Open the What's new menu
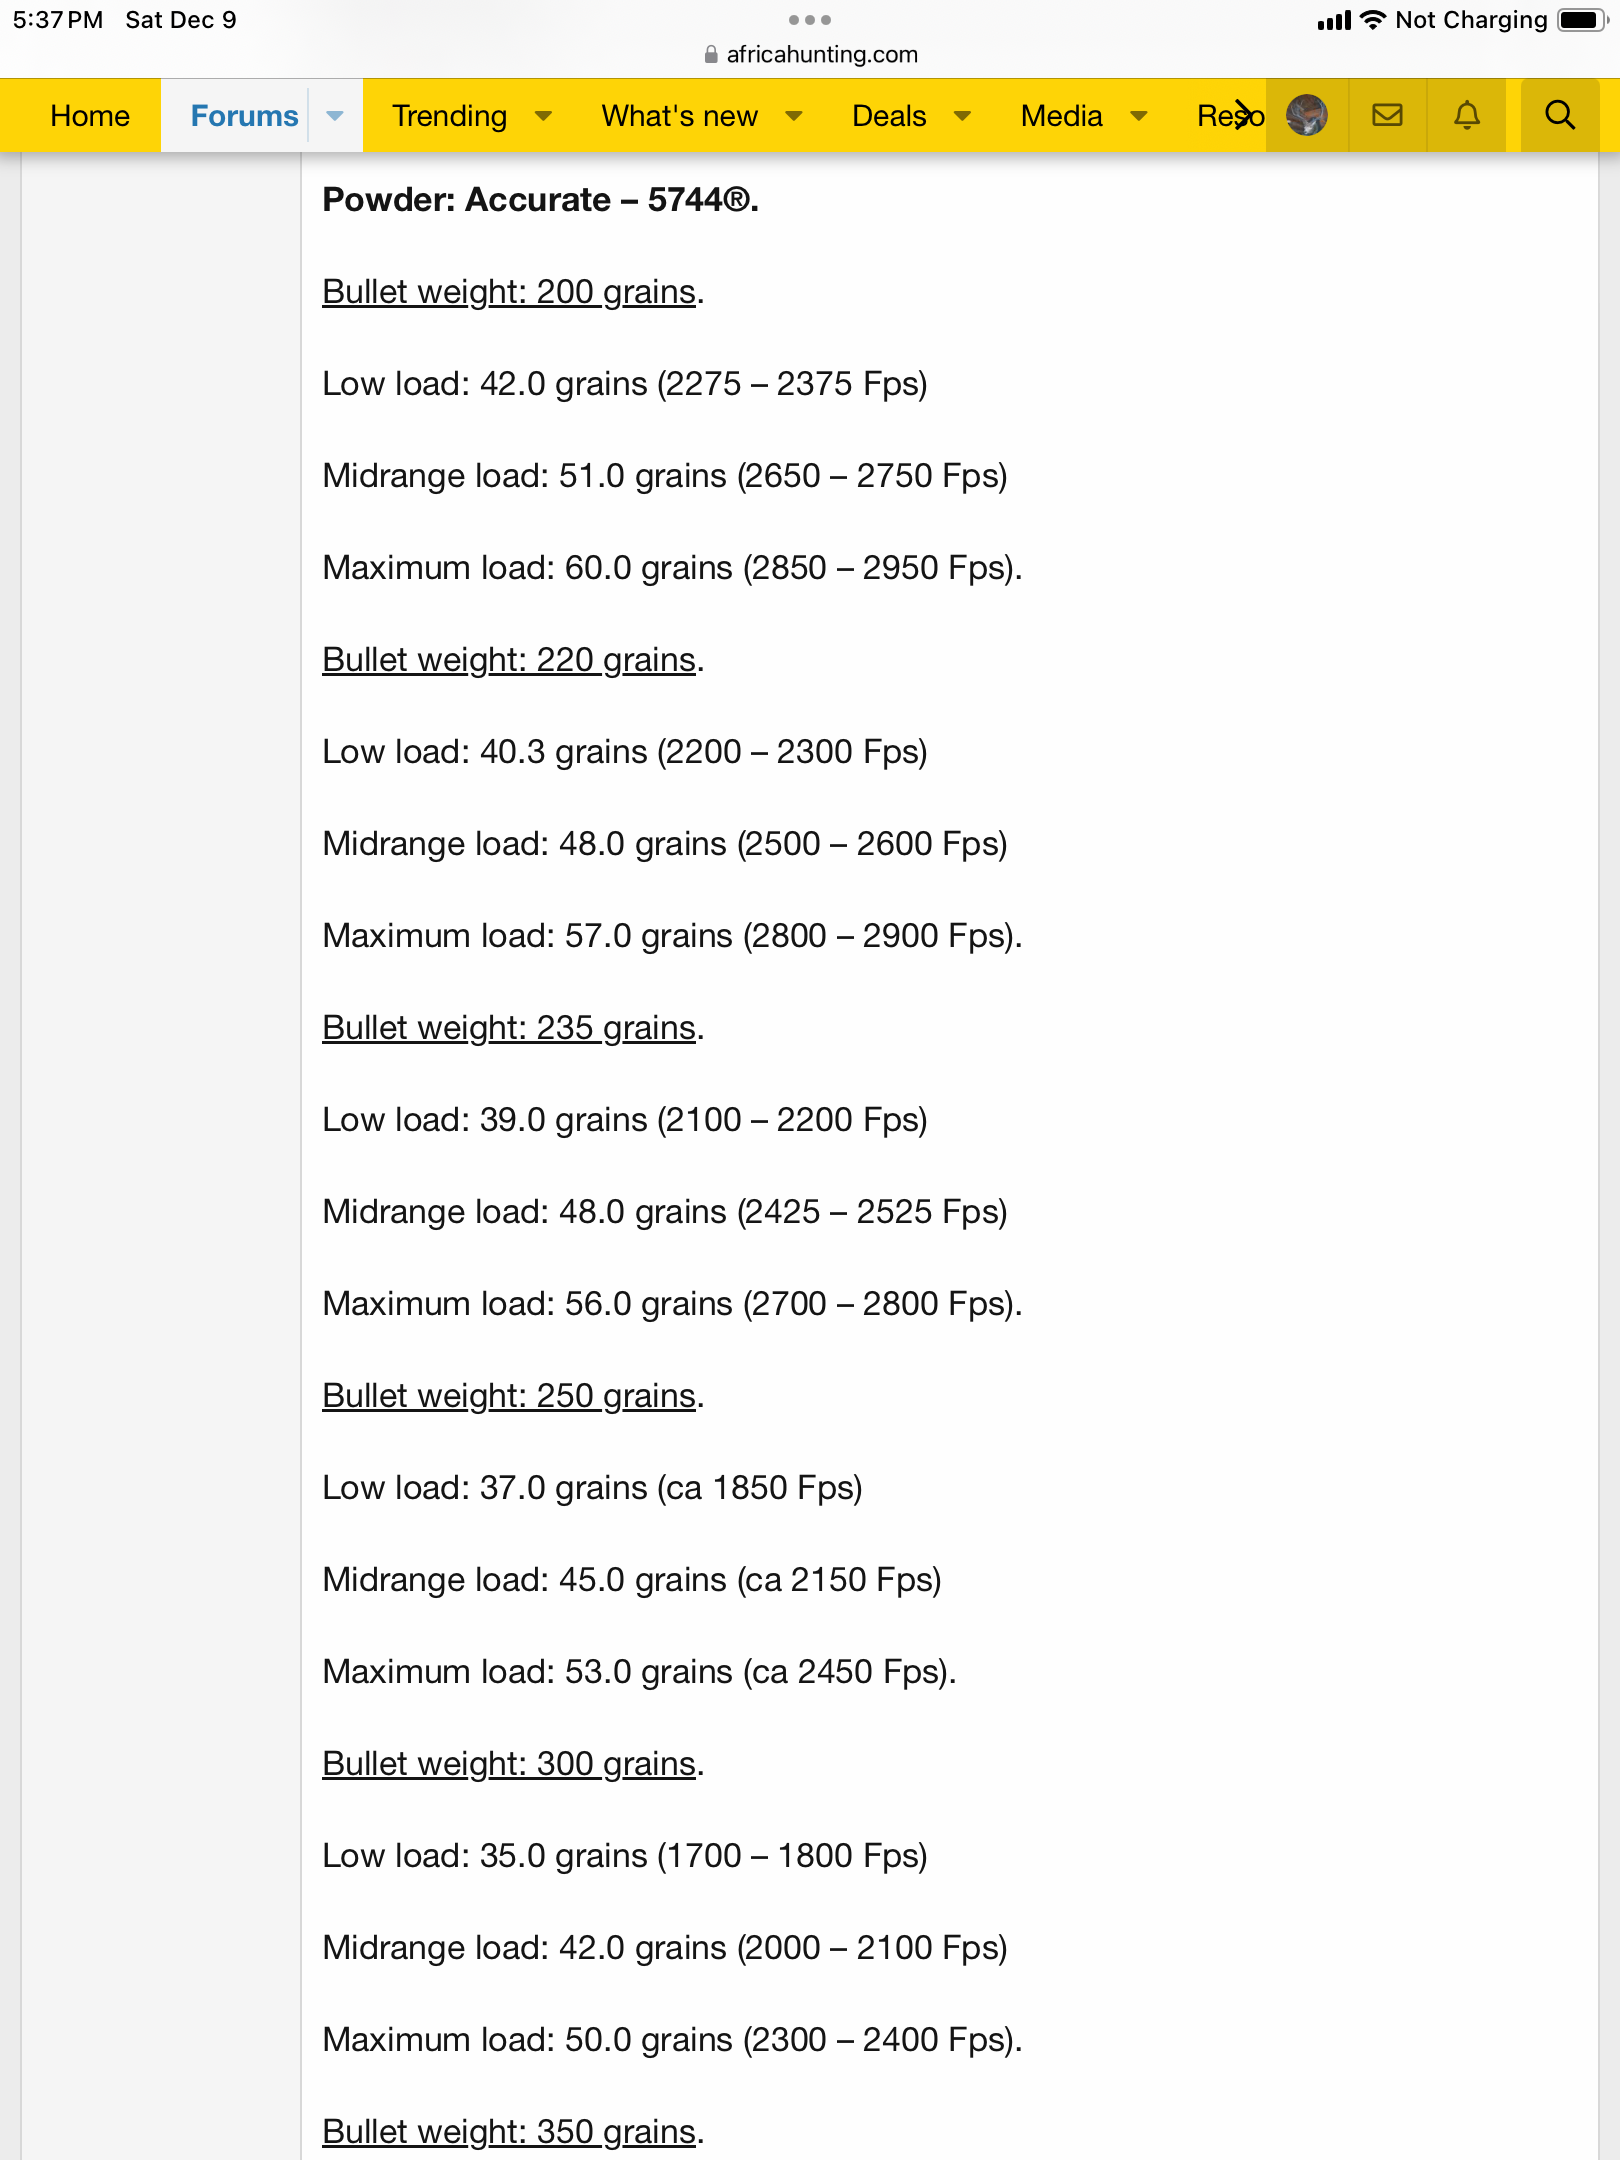This screenshot has width=1620, height=2160. 680,116
